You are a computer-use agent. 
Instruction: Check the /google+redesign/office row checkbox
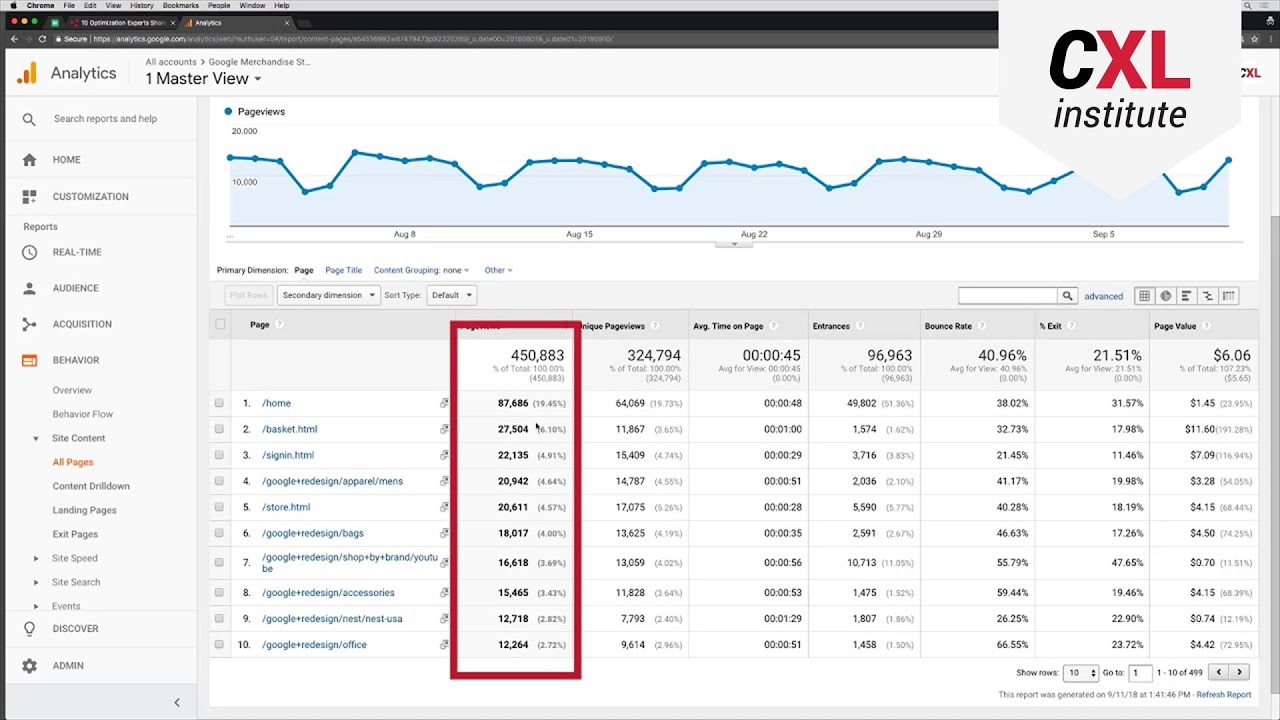coord(219,645)
